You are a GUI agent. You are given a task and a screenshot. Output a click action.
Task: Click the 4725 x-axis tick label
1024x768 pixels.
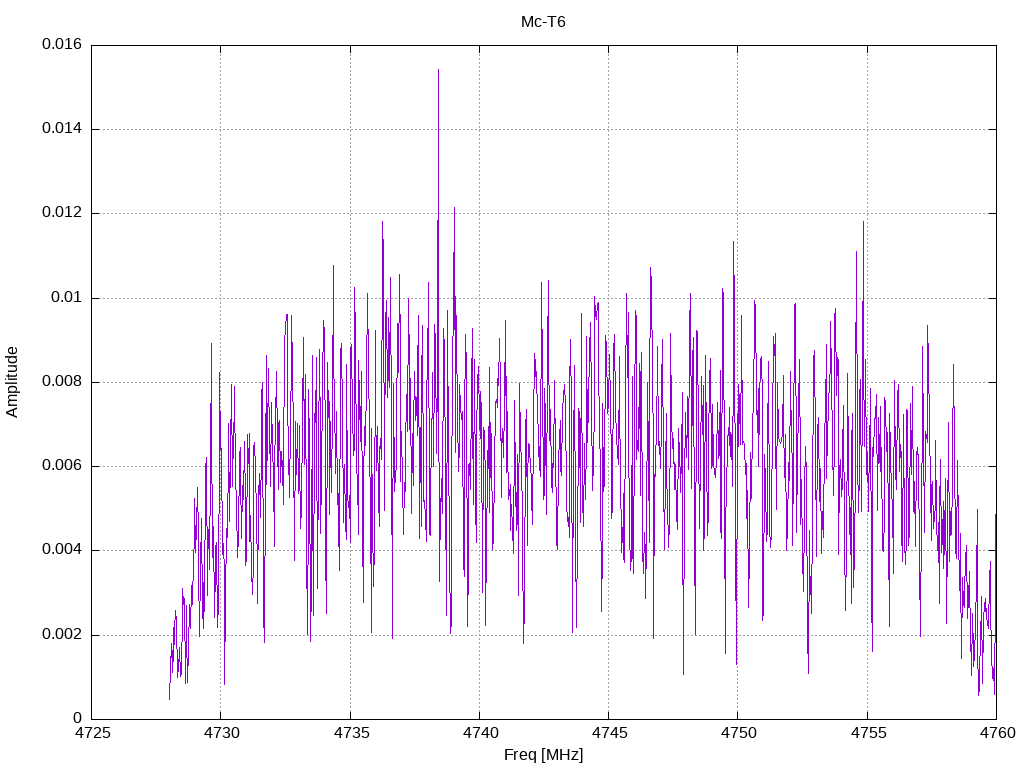pyautogui.click(x=92, y=733)
